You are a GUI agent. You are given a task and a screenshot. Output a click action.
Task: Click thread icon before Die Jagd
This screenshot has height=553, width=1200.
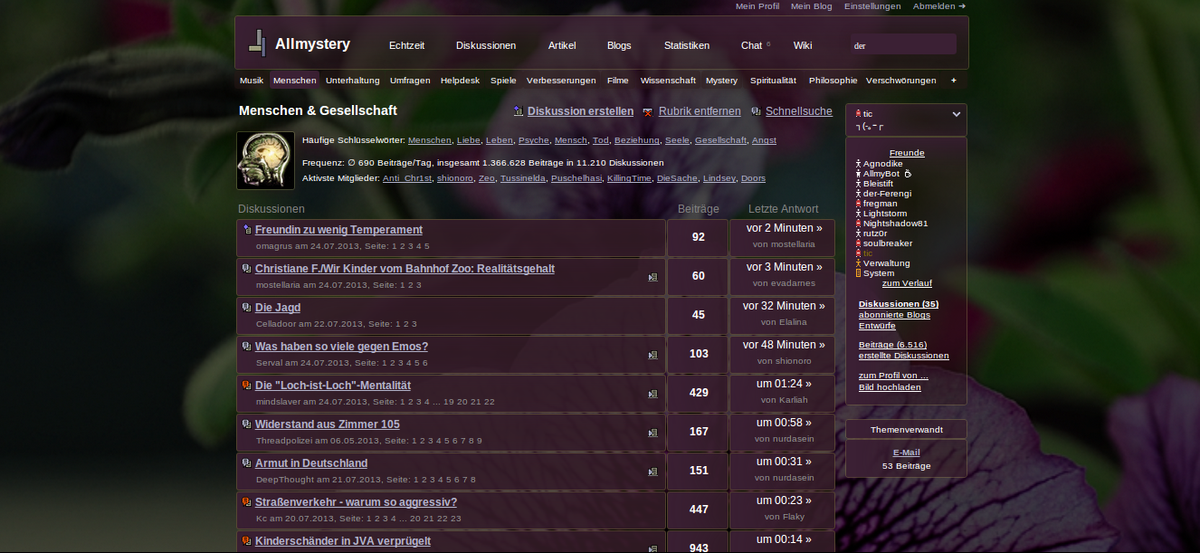[246, 308]
